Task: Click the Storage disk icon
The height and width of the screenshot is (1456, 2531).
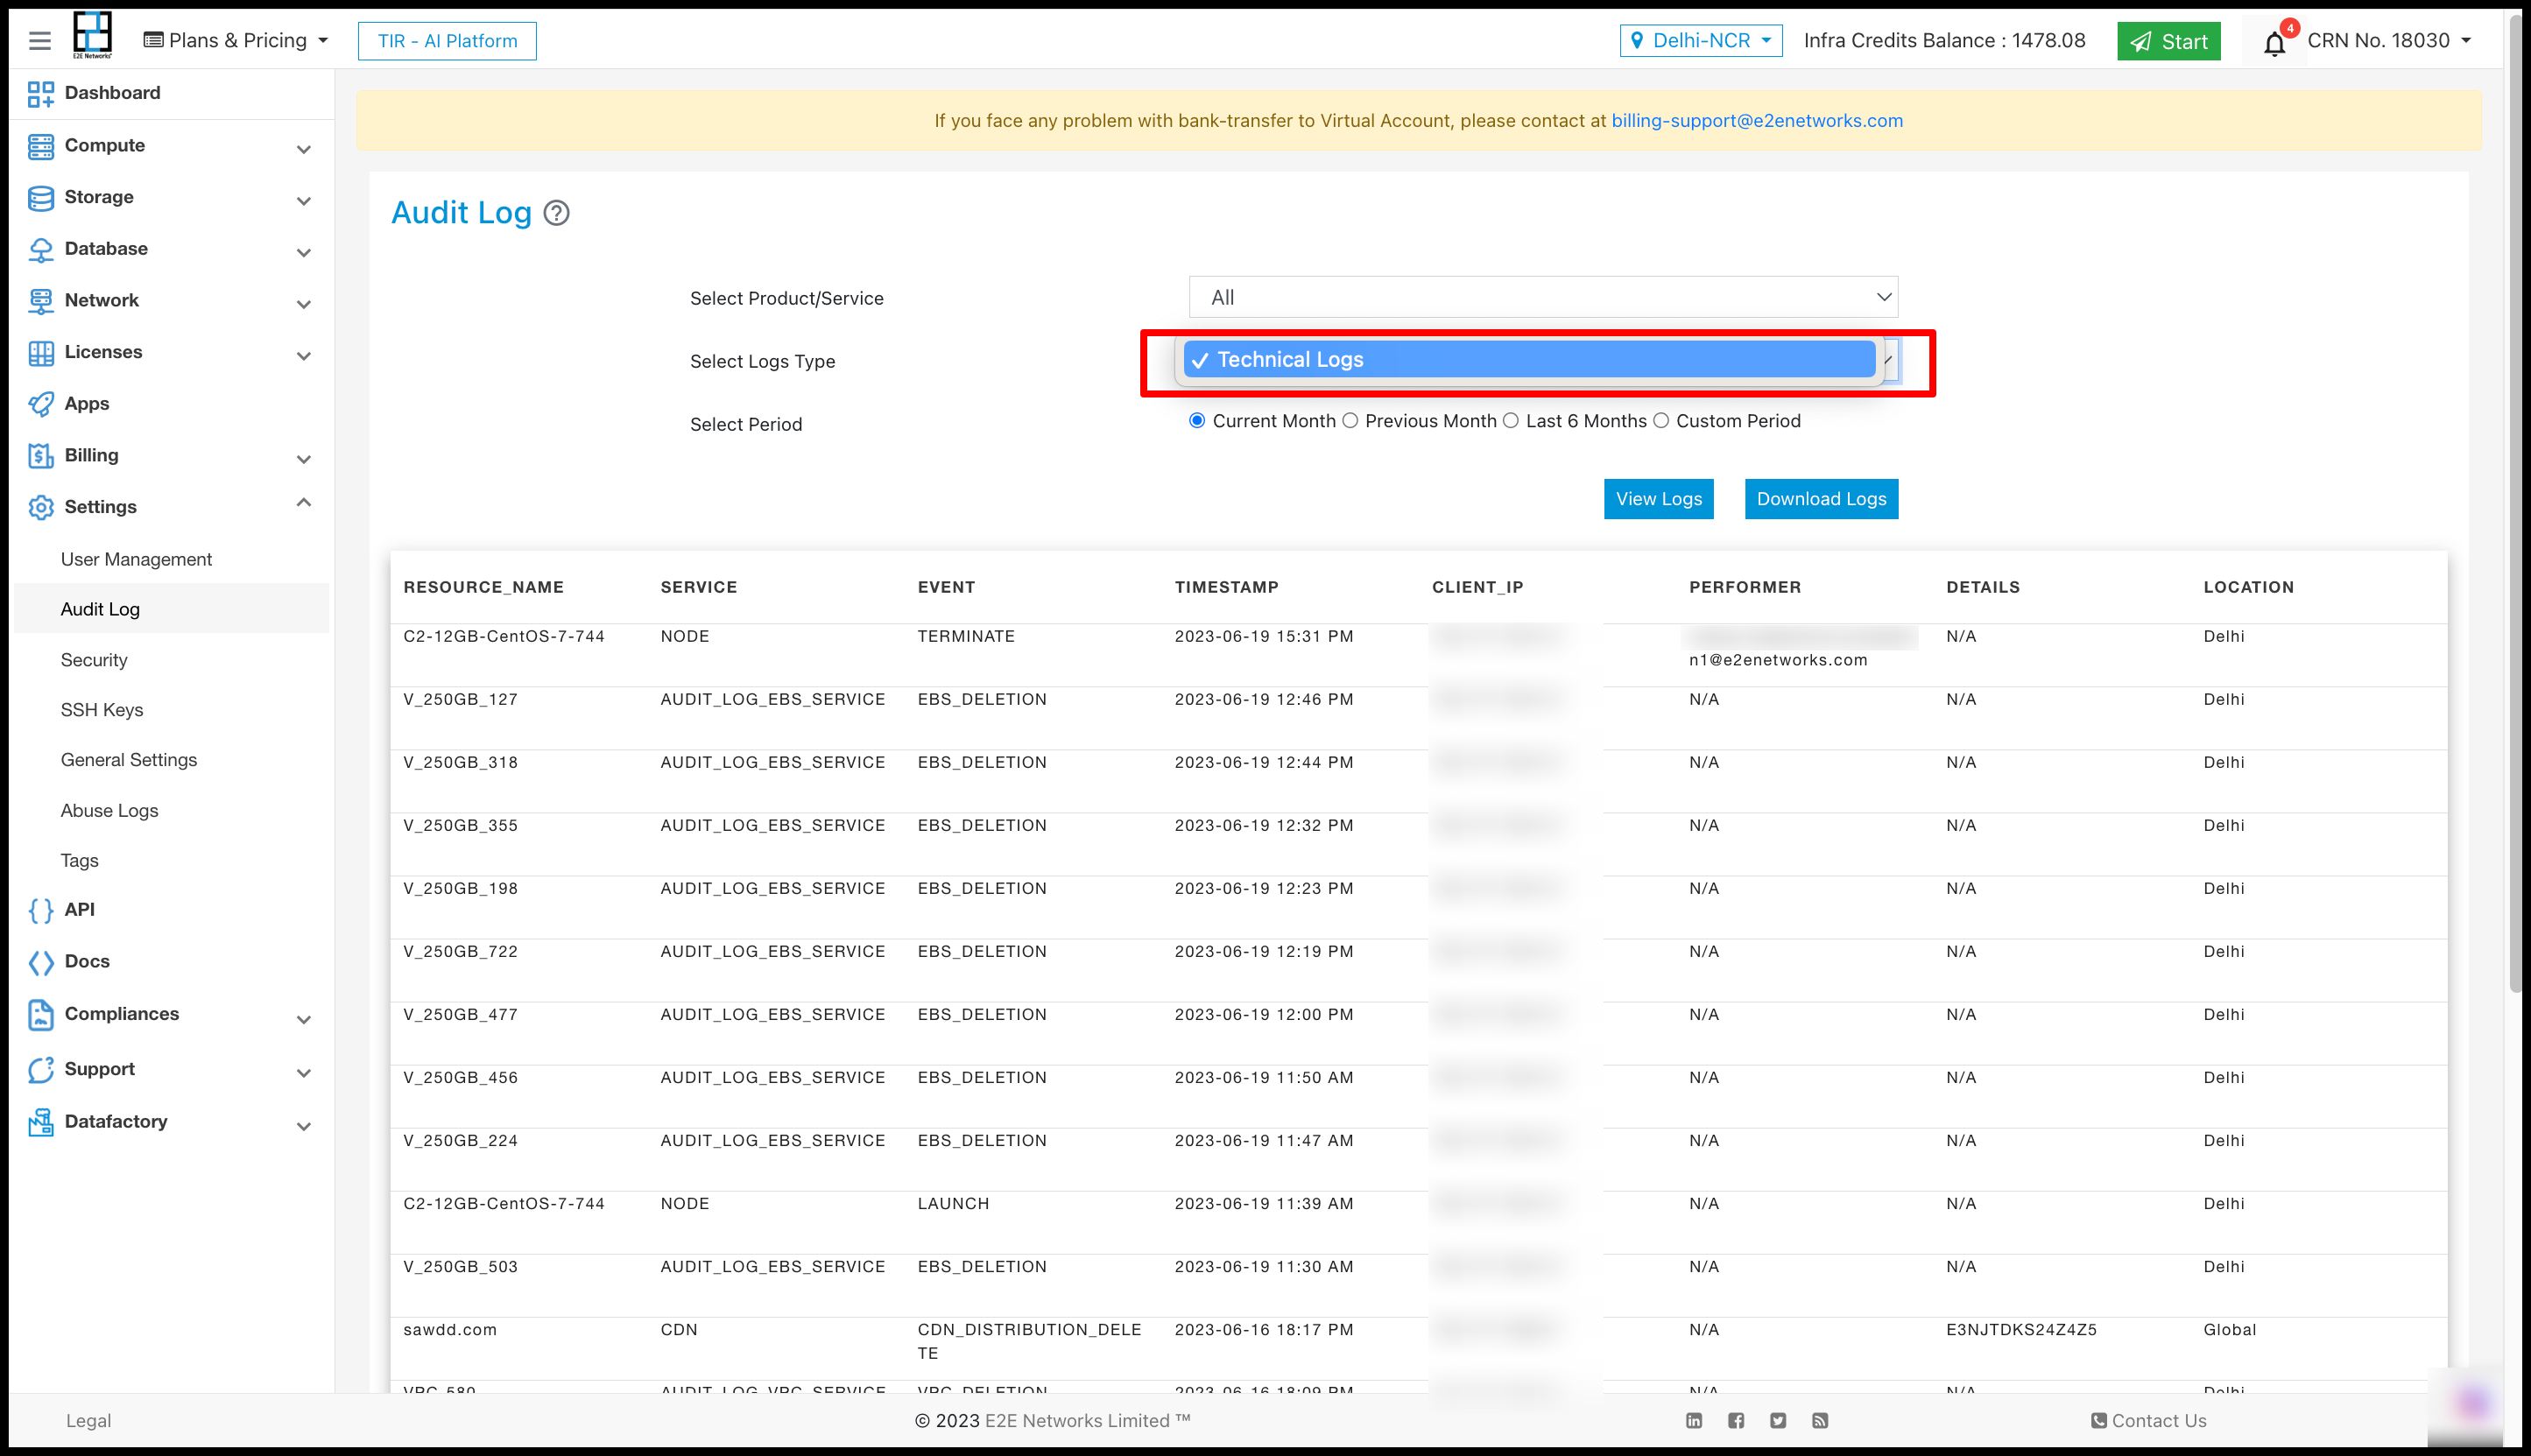Action: [41, 198]
